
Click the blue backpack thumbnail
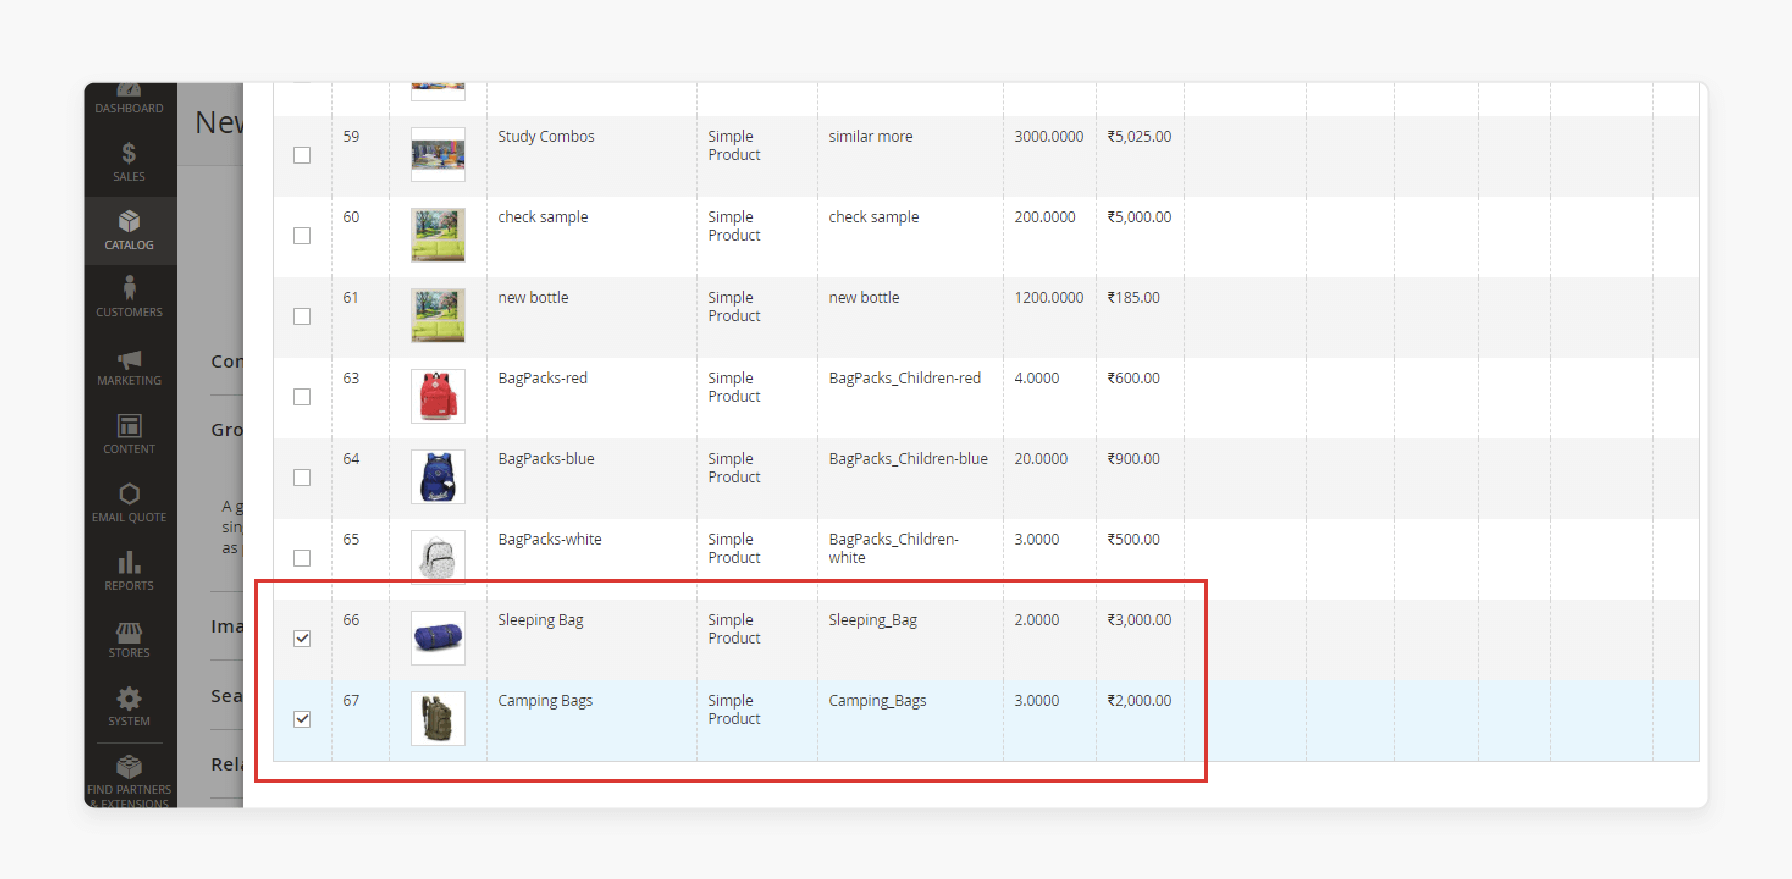pos(438,477)
